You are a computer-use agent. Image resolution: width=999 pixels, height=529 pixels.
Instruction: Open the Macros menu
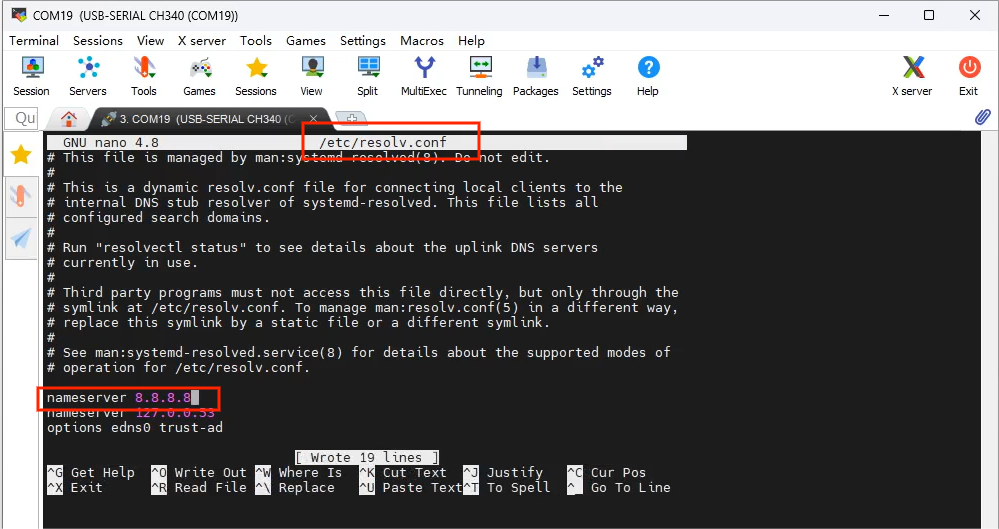coord(422,41)
